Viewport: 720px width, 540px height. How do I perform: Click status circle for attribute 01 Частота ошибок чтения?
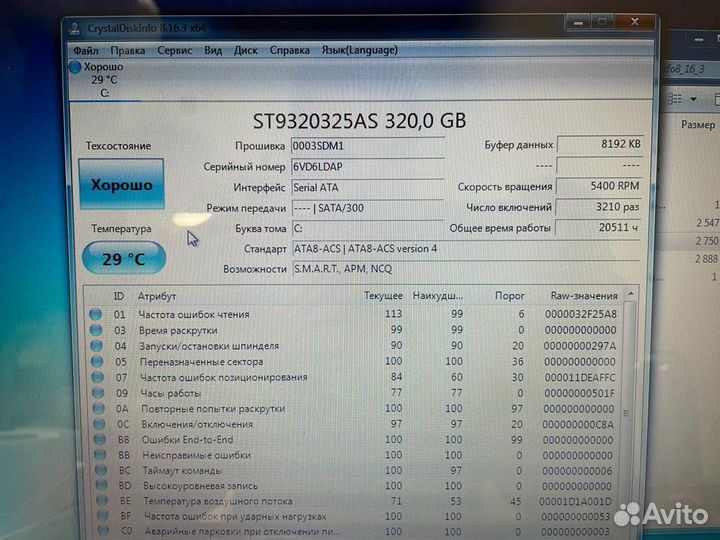[x=96, y=314]
